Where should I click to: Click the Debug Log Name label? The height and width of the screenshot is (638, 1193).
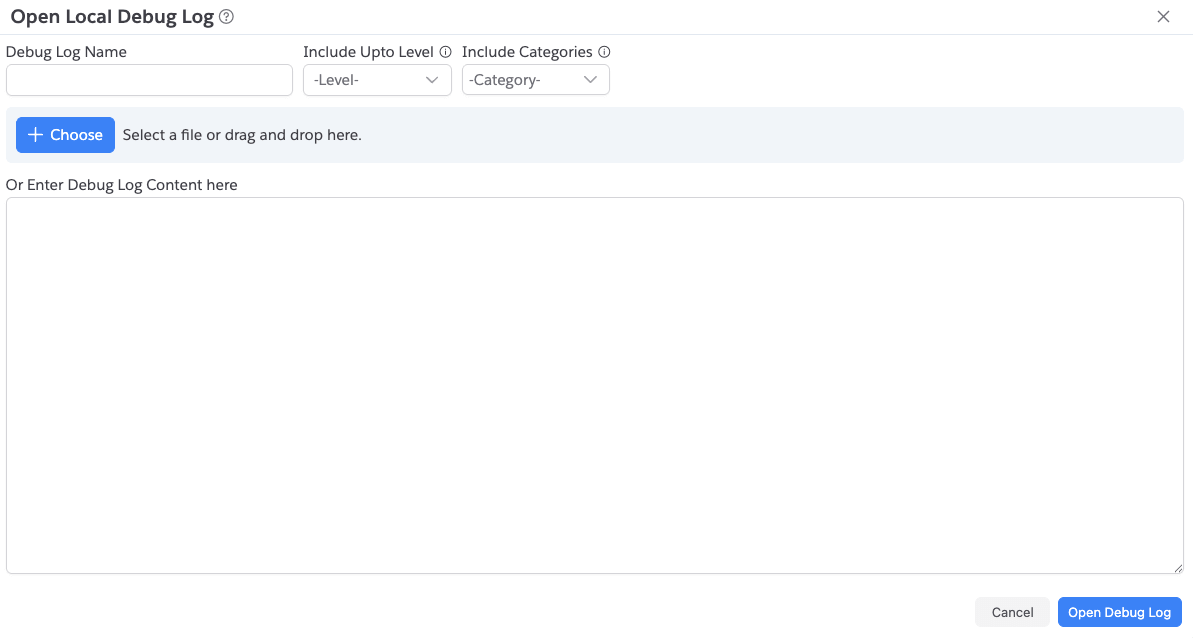[x=66, y=52]
